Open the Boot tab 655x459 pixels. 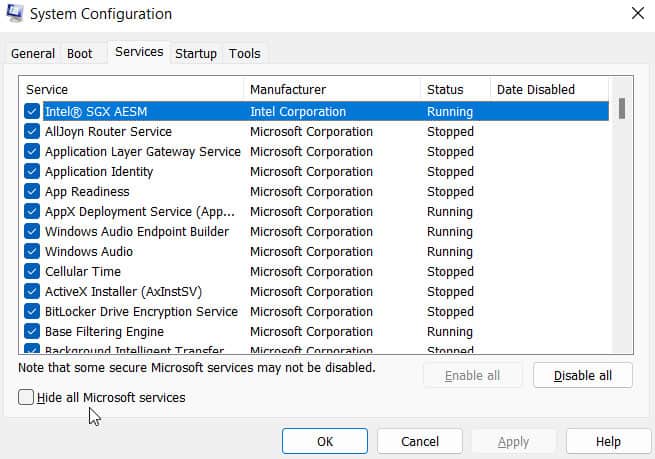point(80,54)
